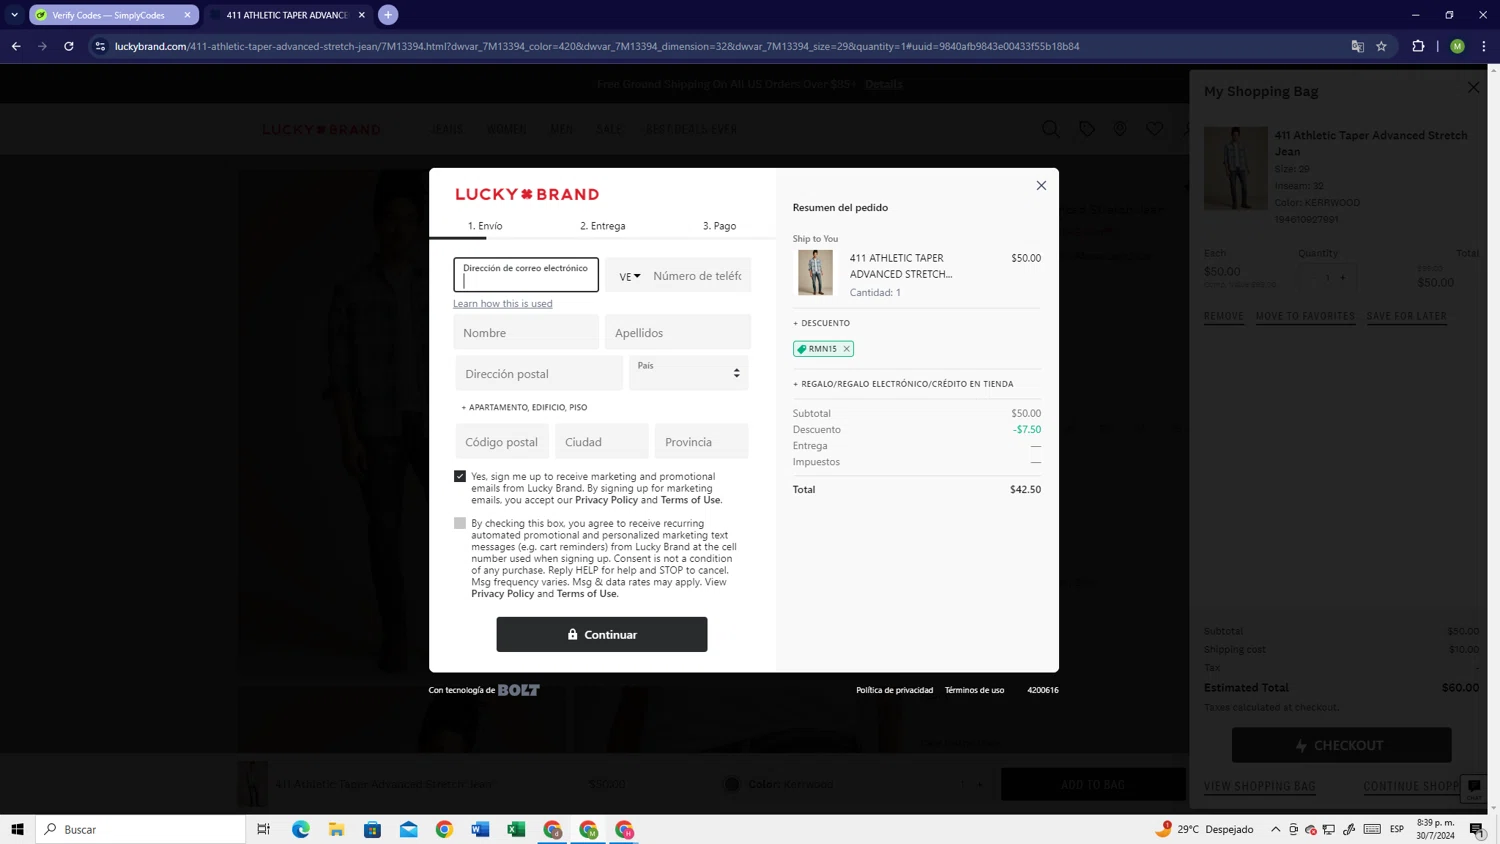Click the browser address bar URL
The height and width of the screenshot is (844, 1500).
(x=597, y=46)
